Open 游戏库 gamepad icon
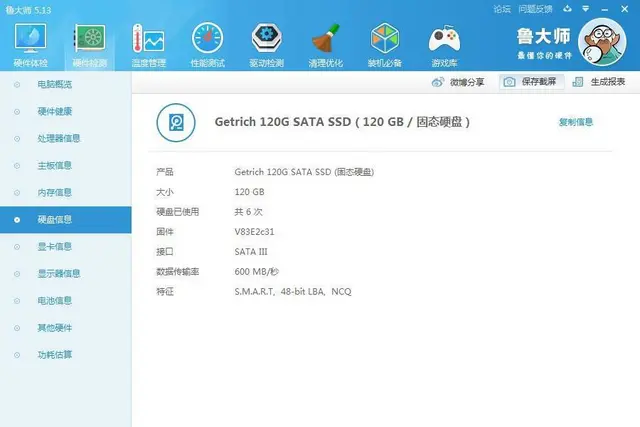 click(x=444, y=39)
